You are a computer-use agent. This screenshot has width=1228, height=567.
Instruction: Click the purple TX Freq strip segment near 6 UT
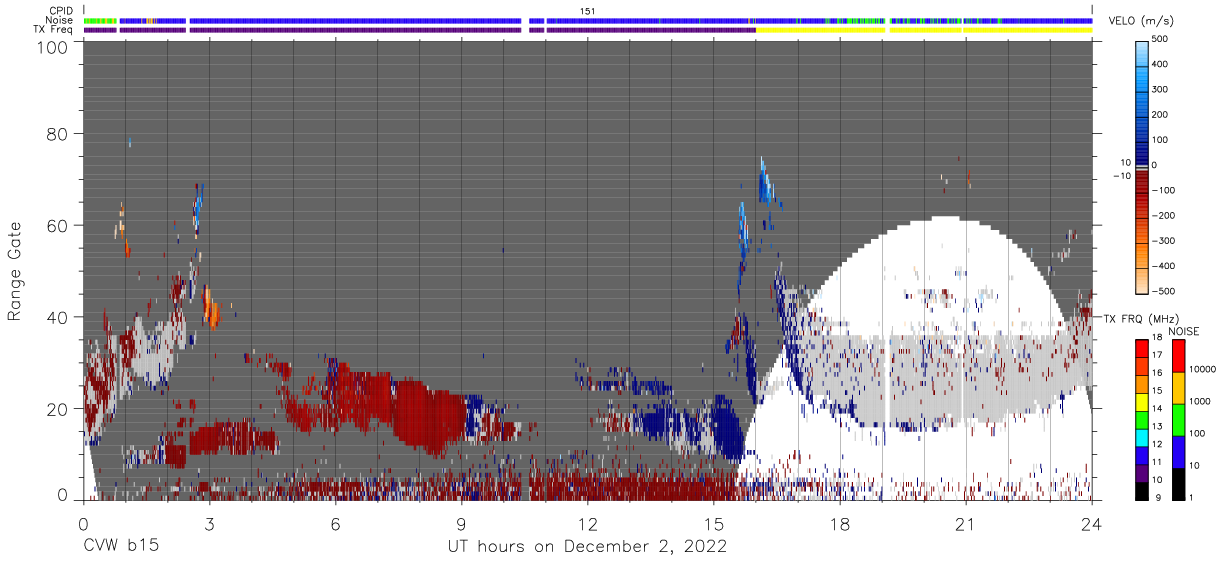click(356, 30)
